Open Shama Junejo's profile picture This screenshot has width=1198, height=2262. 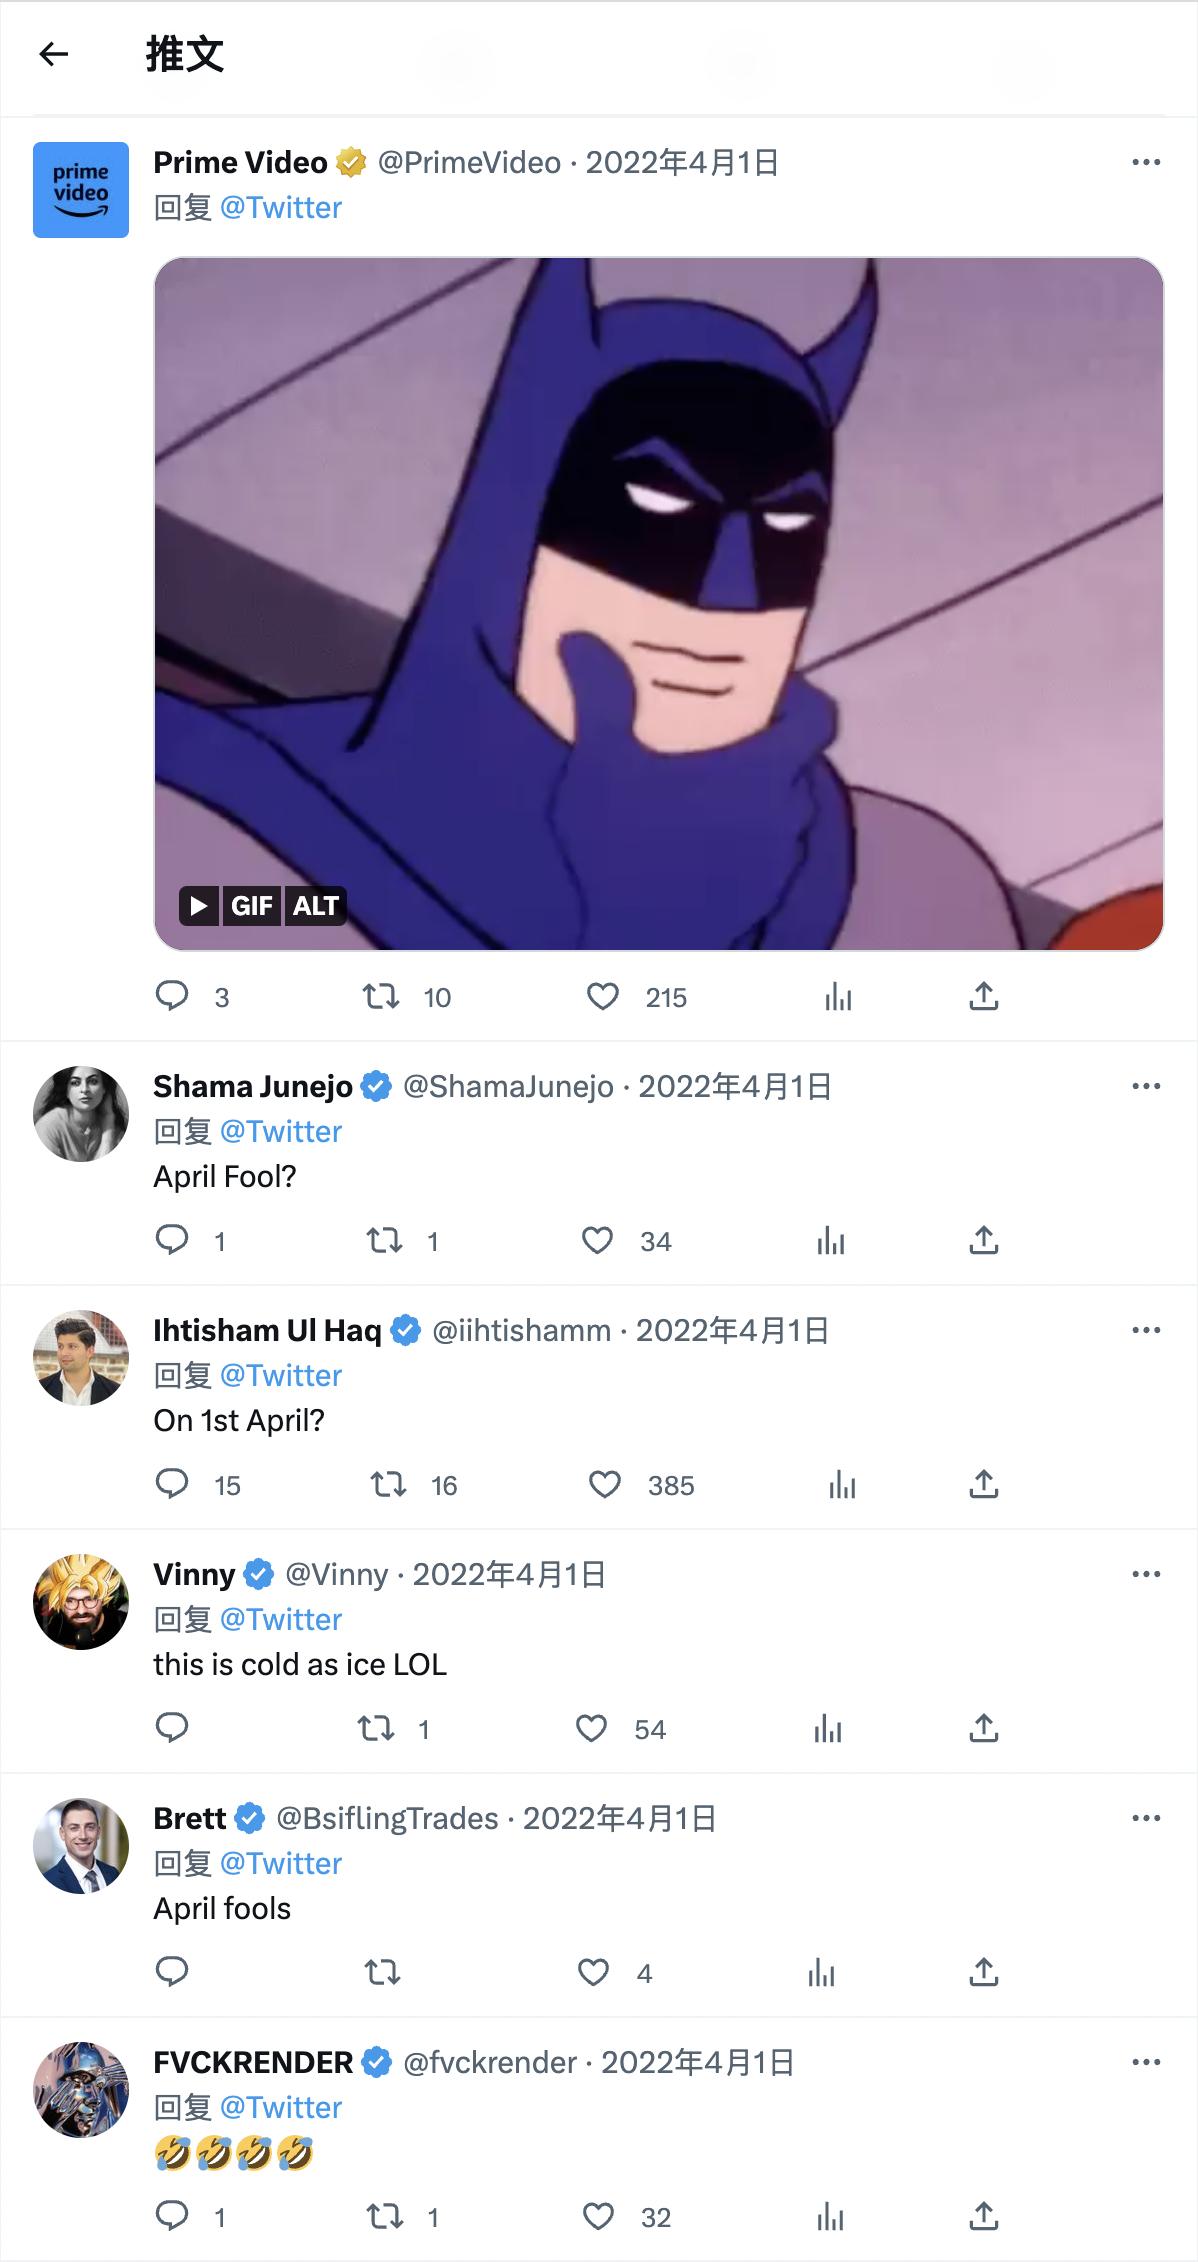click(81, 1114)
